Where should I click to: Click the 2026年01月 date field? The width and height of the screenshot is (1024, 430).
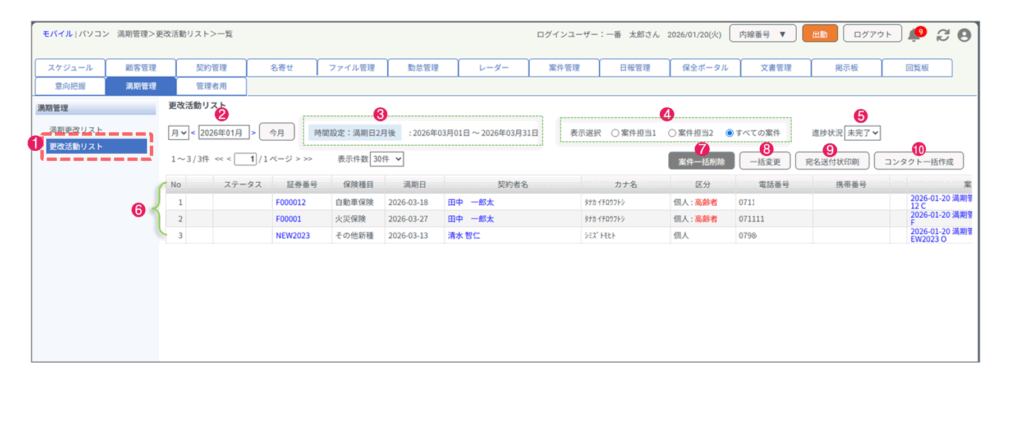[224, 132]
